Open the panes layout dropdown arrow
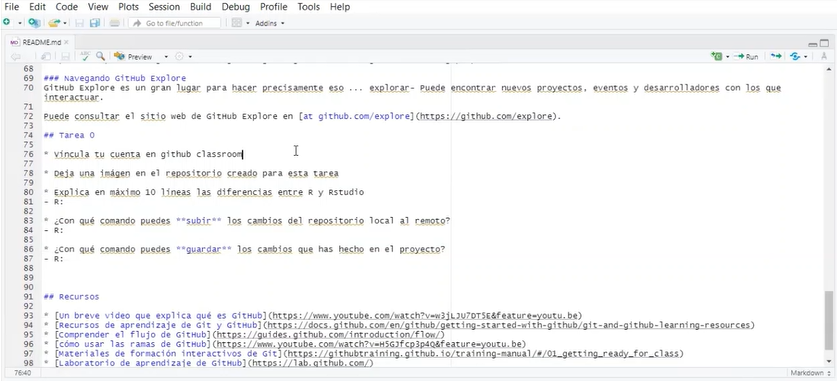837x381 pixels. tap(248, 23)
